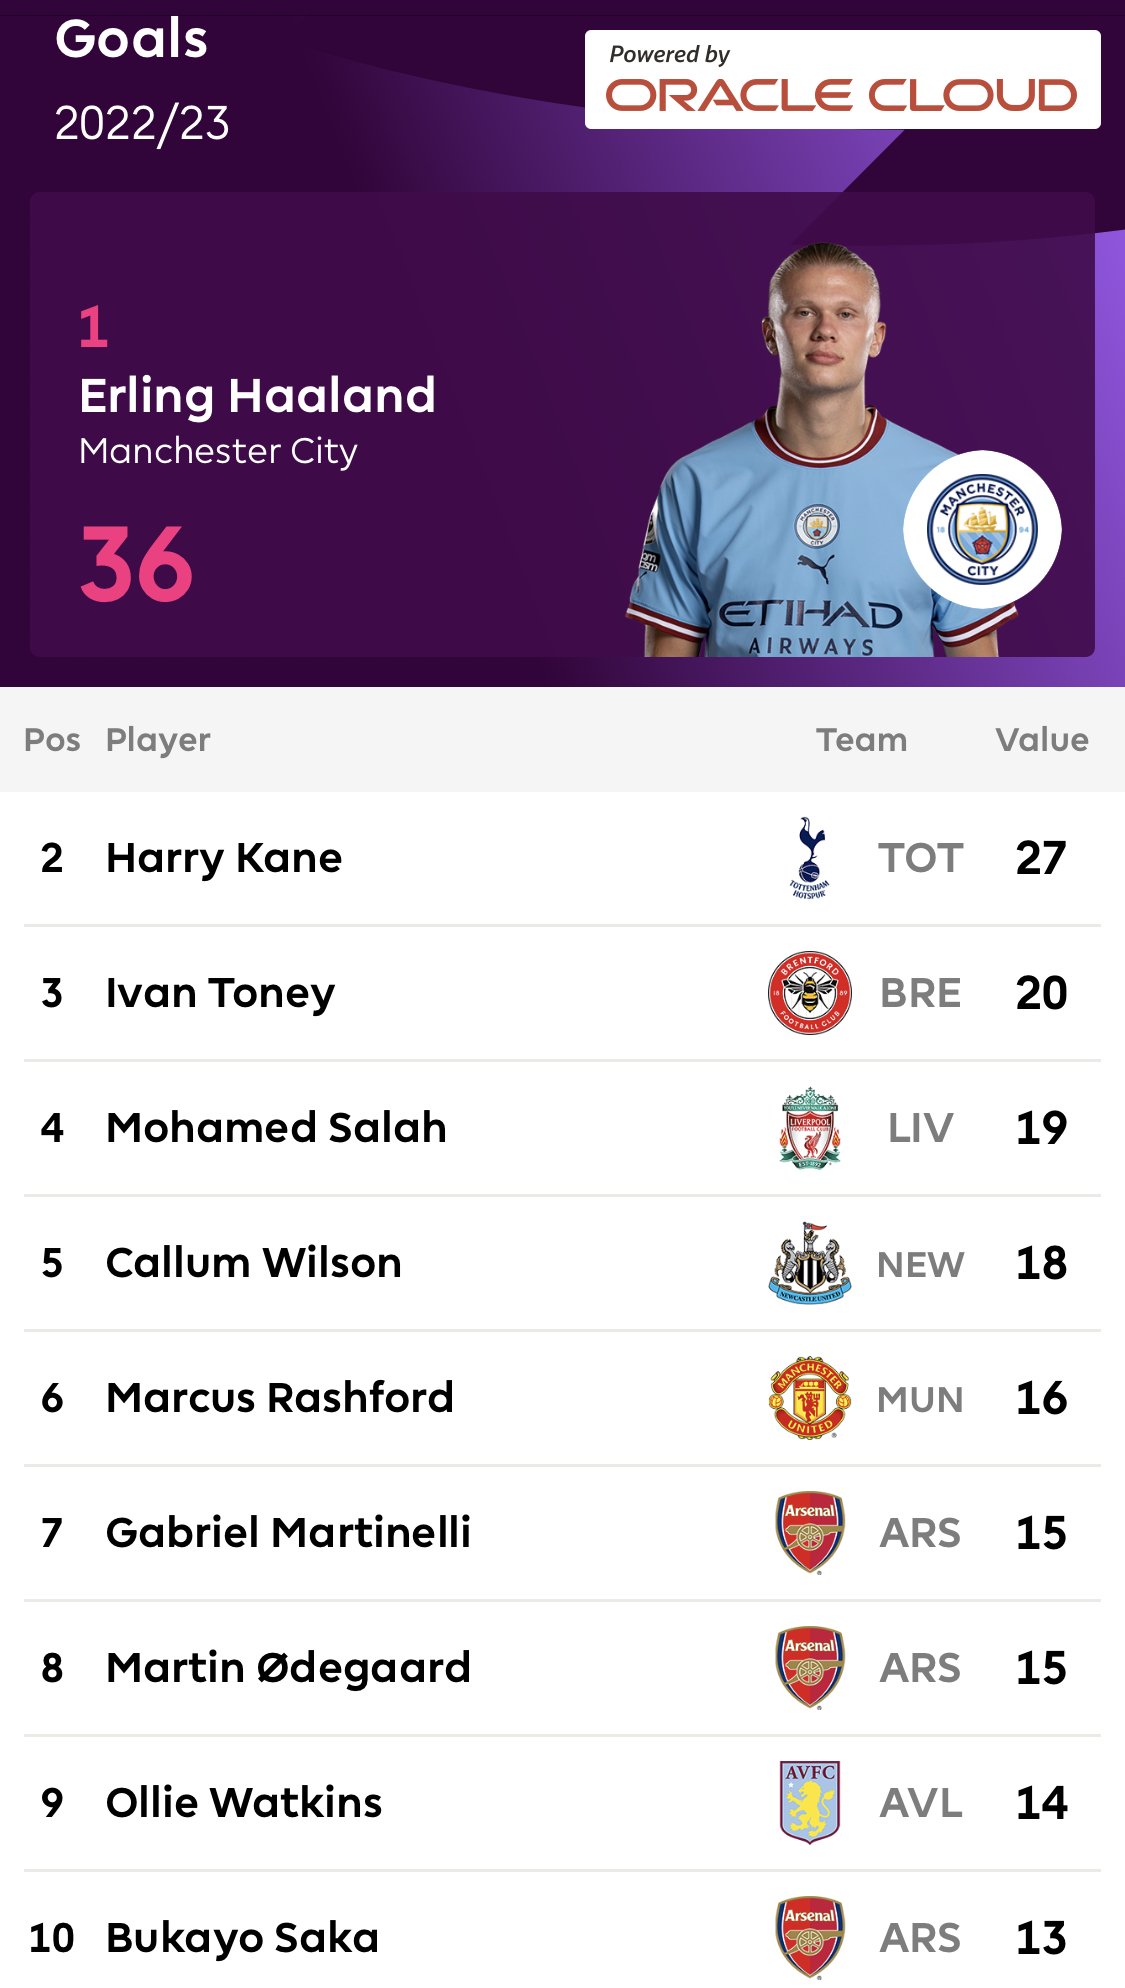Screen dimensions: 1125x1988
Task: Click the Brentford club badge
Action: [x=810, y=993]
